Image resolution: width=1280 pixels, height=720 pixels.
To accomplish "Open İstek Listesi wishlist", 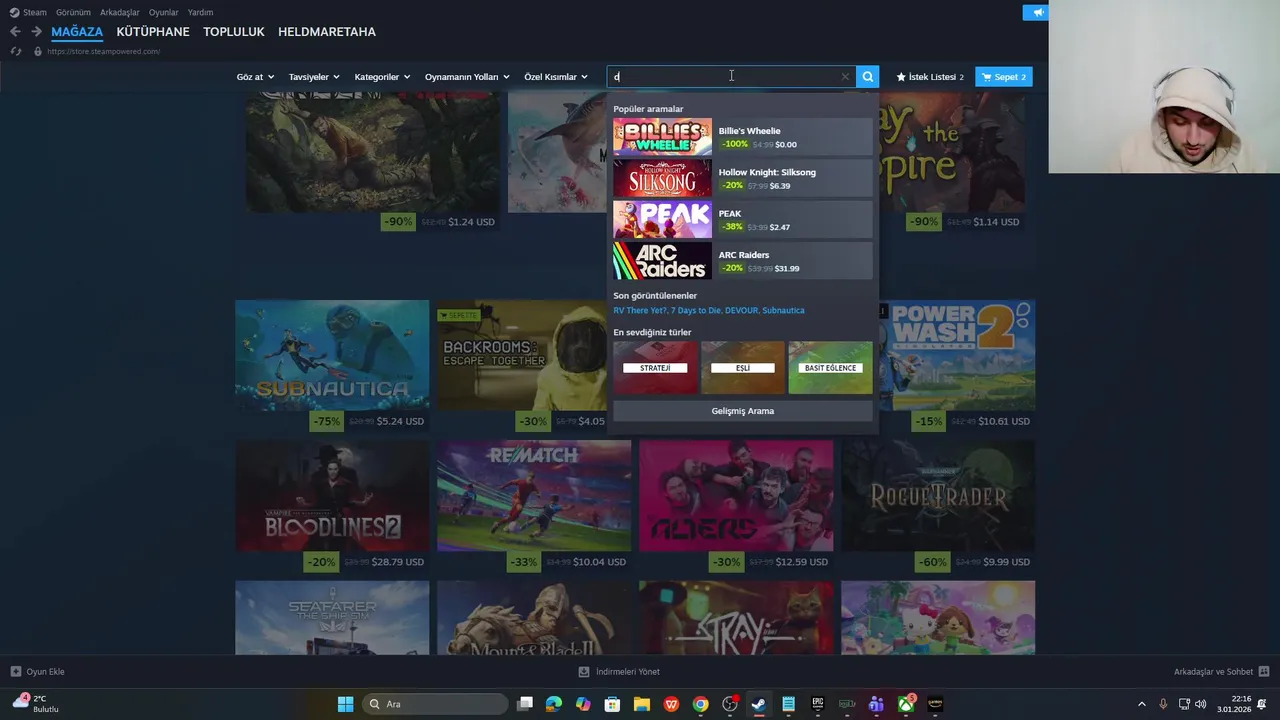I will pyautogui.click(x=930, y=77).
